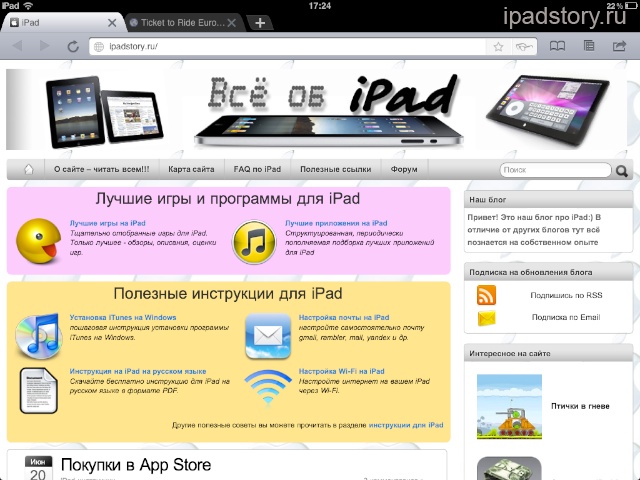
Task: Focus the ipadstory.ru address bar
Action: 287,47
